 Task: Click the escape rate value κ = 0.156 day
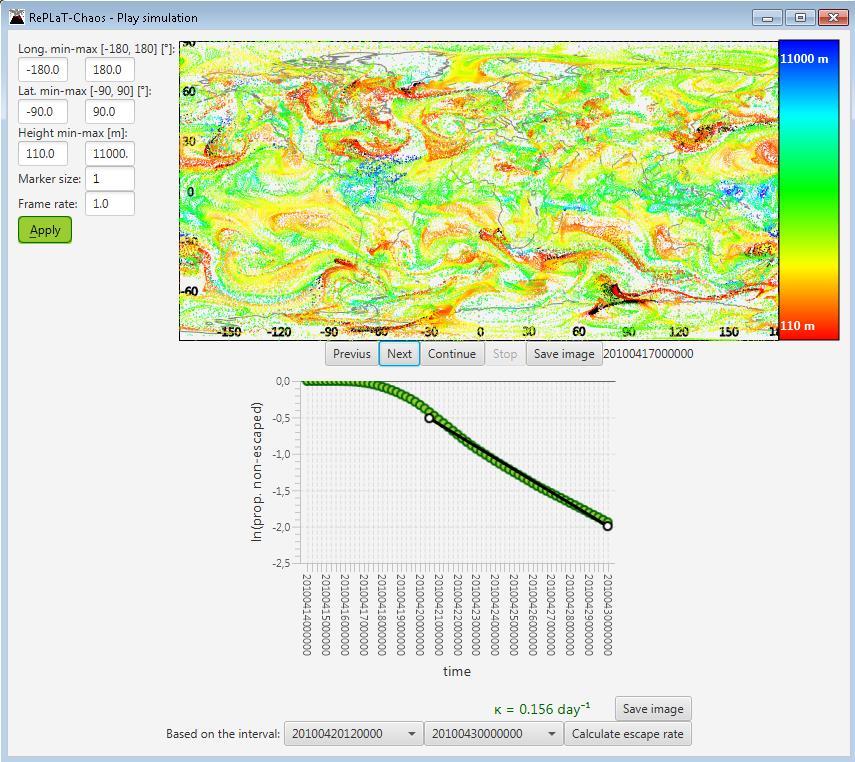pyautogui.click(x=542, y=709)
